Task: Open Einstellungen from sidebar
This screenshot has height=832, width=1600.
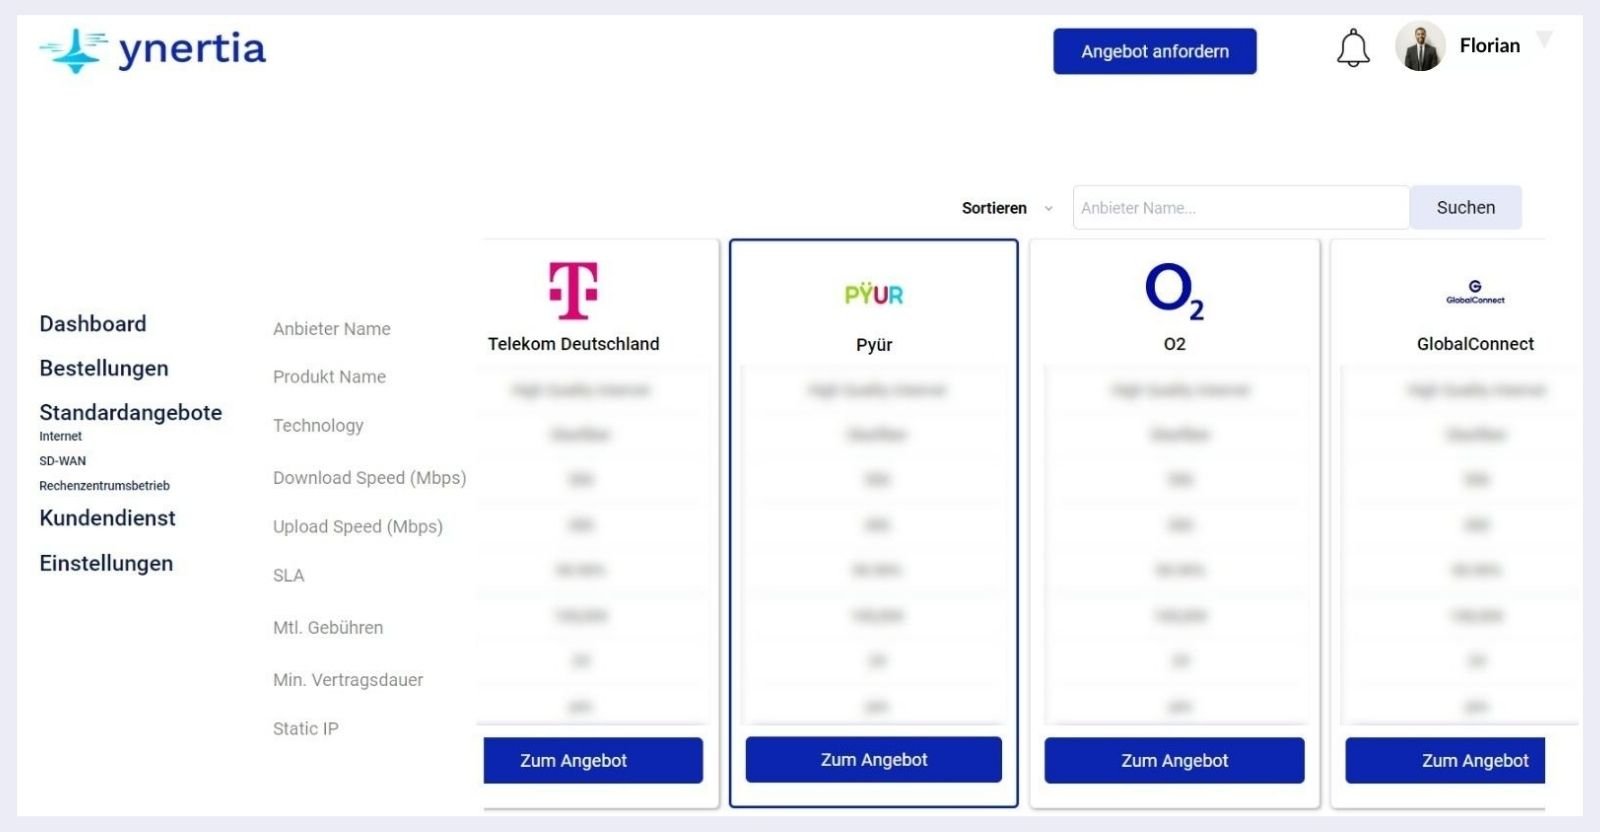Action: point(106,563)
